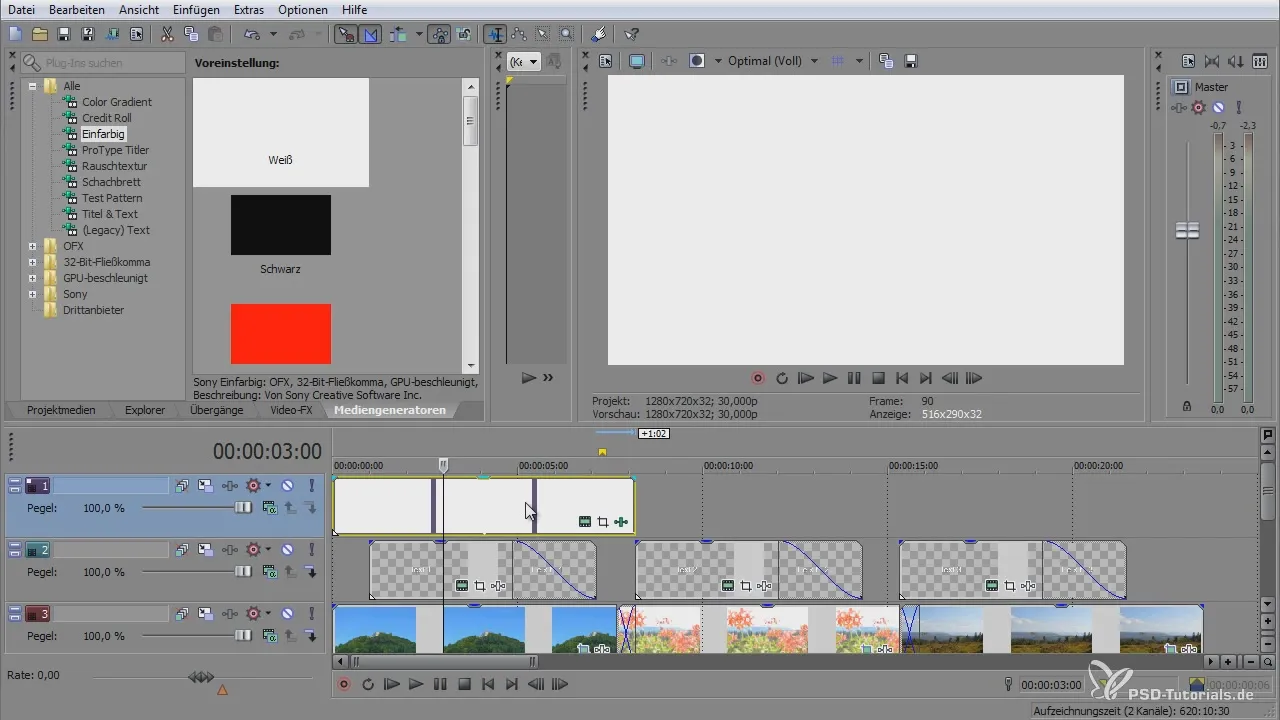Click the mixer Downmix output icon
The image size is (1280, 720).
[1211, 61]
